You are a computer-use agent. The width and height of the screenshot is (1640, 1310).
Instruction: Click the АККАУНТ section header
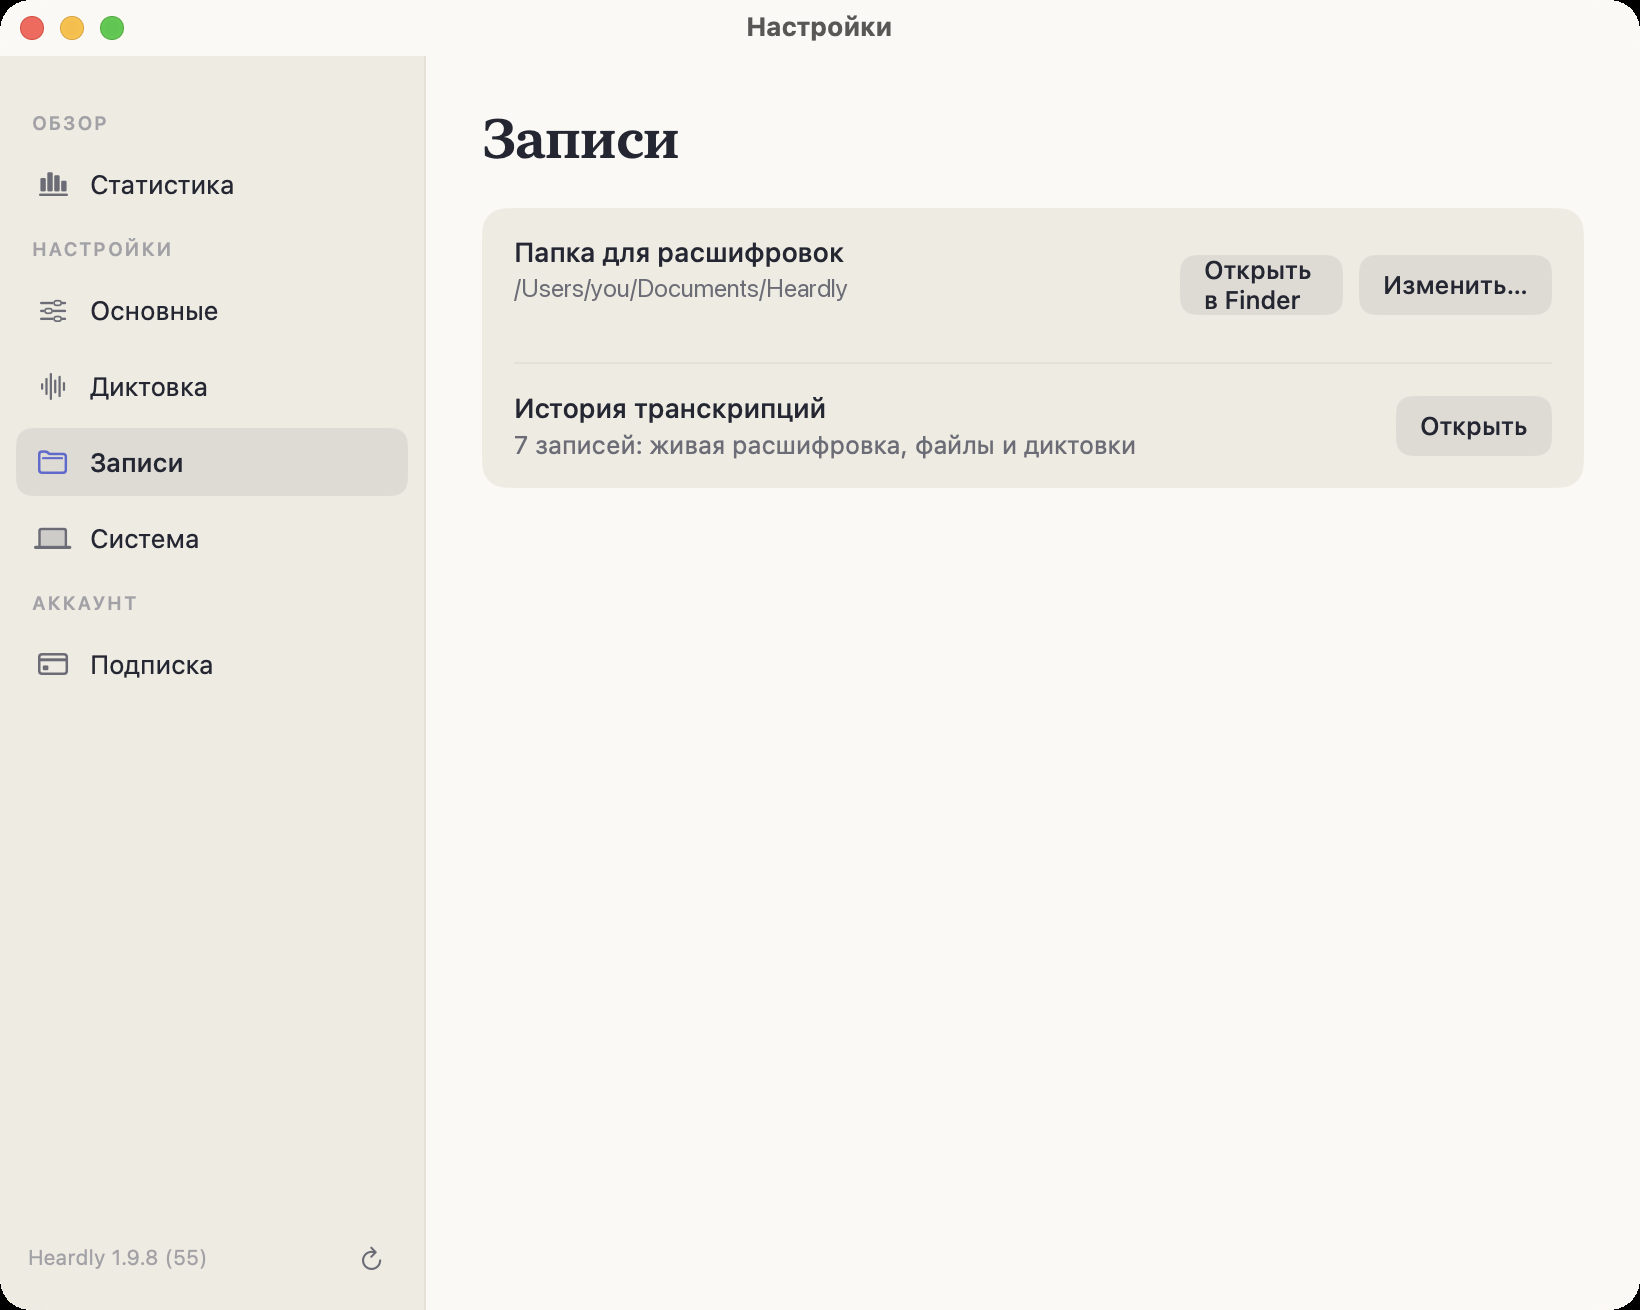[x=85, y=603]
